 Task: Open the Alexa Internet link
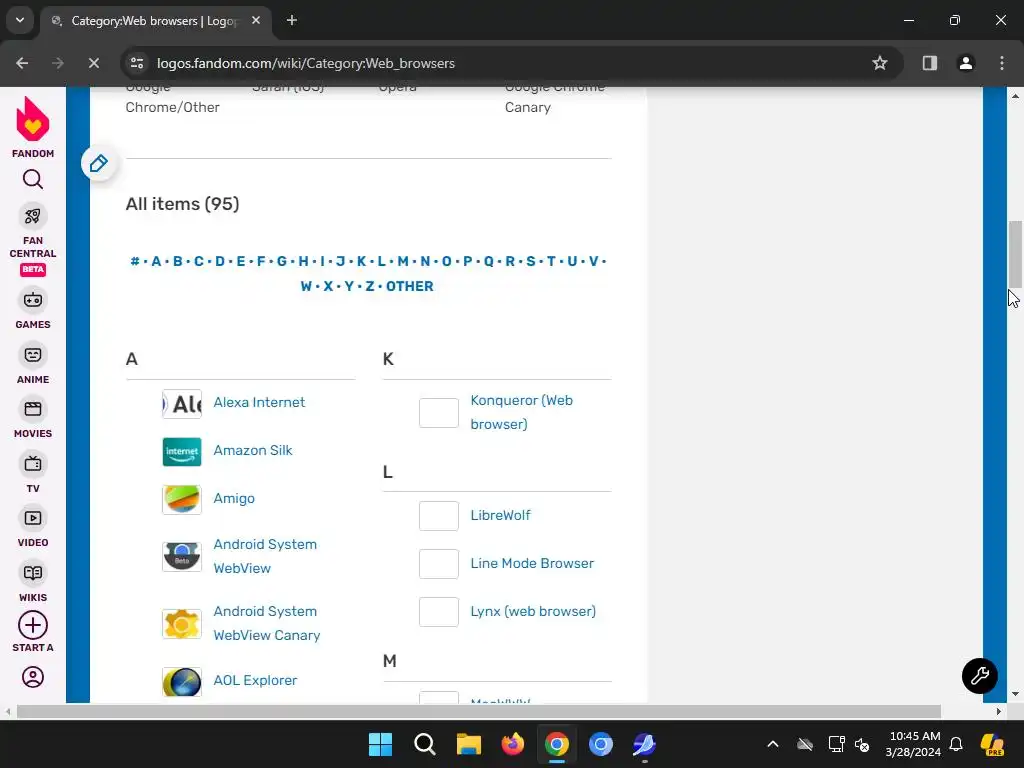coord(259,402)
